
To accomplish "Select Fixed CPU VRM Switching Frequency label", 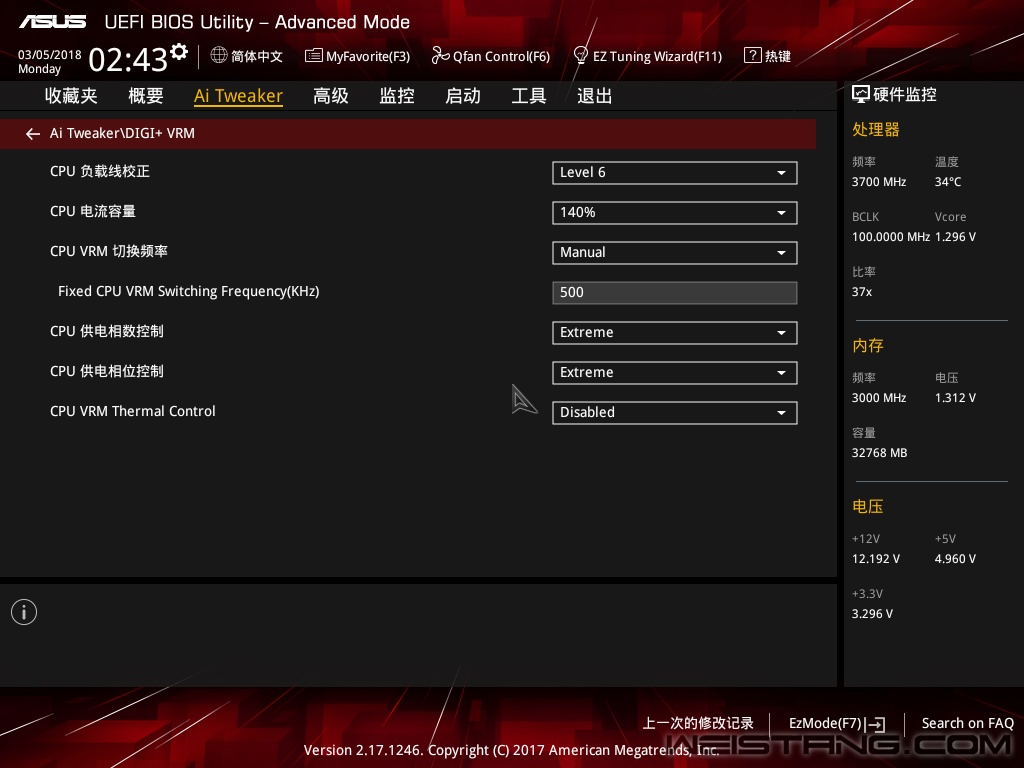I will [189, 291].
